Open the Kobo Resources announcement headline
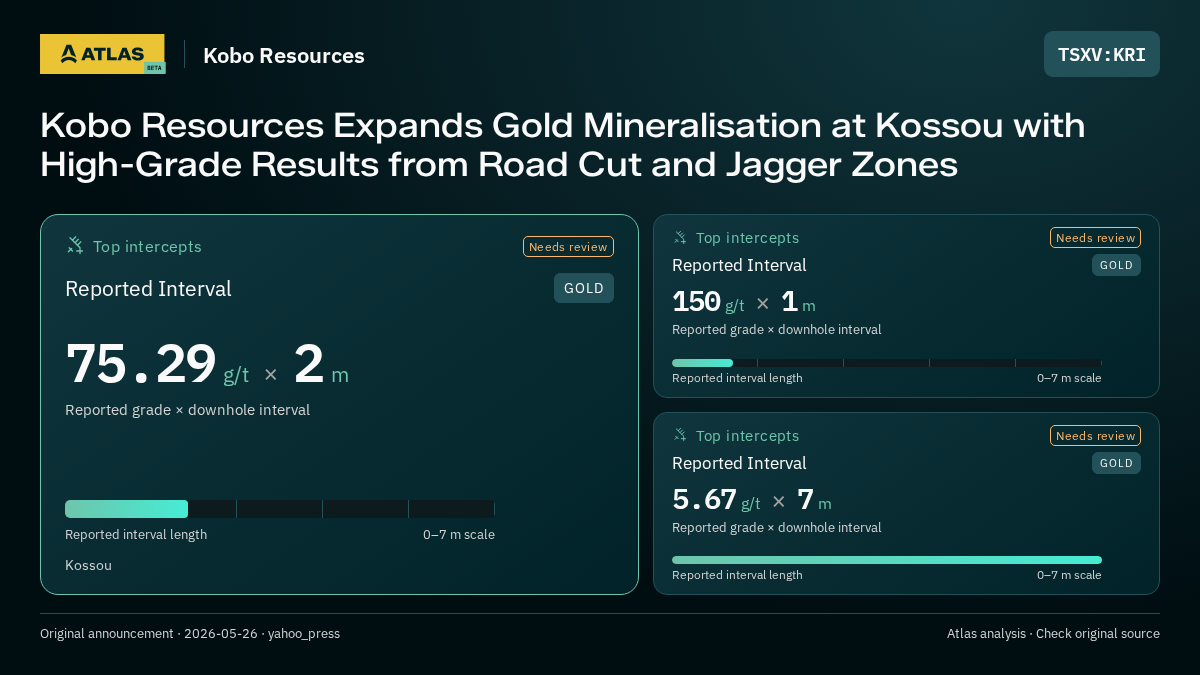This screenshot has height=675, width=1200. [562, 145]
